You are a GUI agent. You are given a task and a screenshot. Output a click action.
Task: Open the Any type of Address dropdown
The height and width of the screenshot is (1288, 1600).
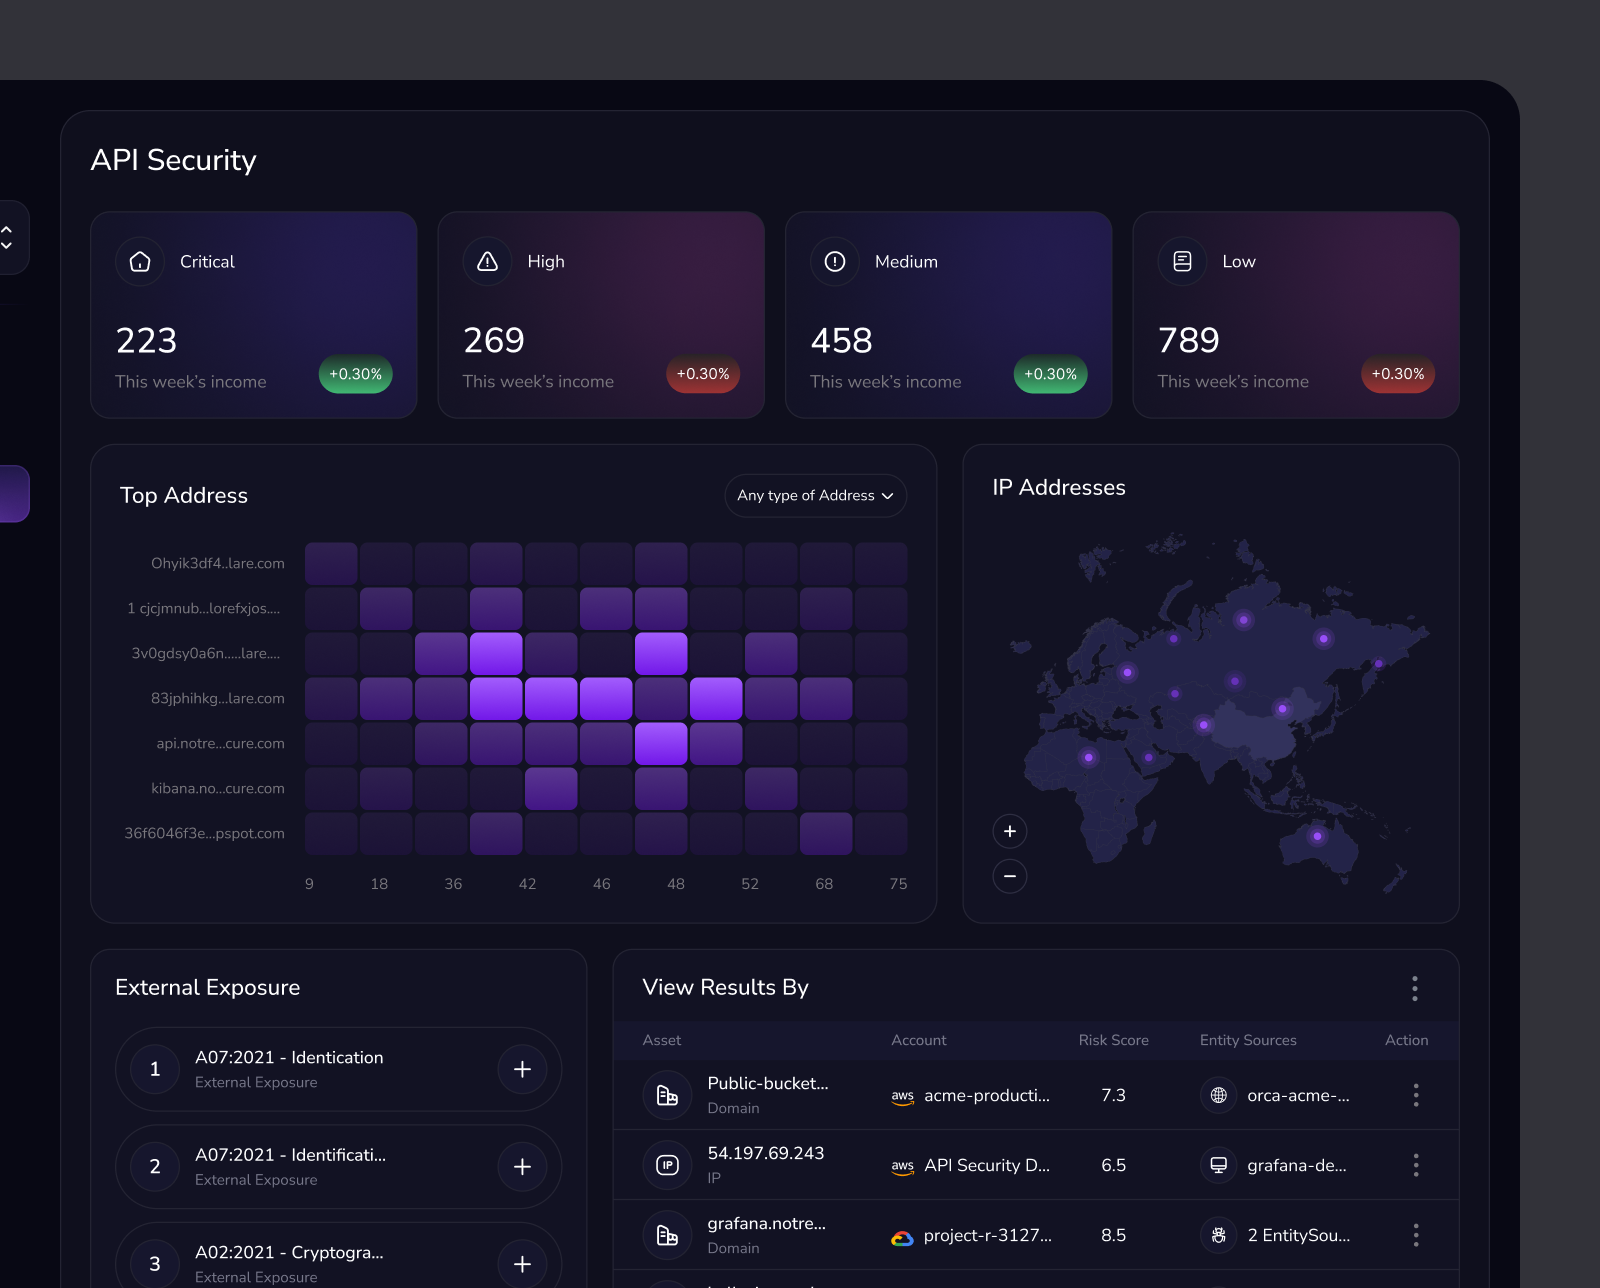click(x=815, y=495)
